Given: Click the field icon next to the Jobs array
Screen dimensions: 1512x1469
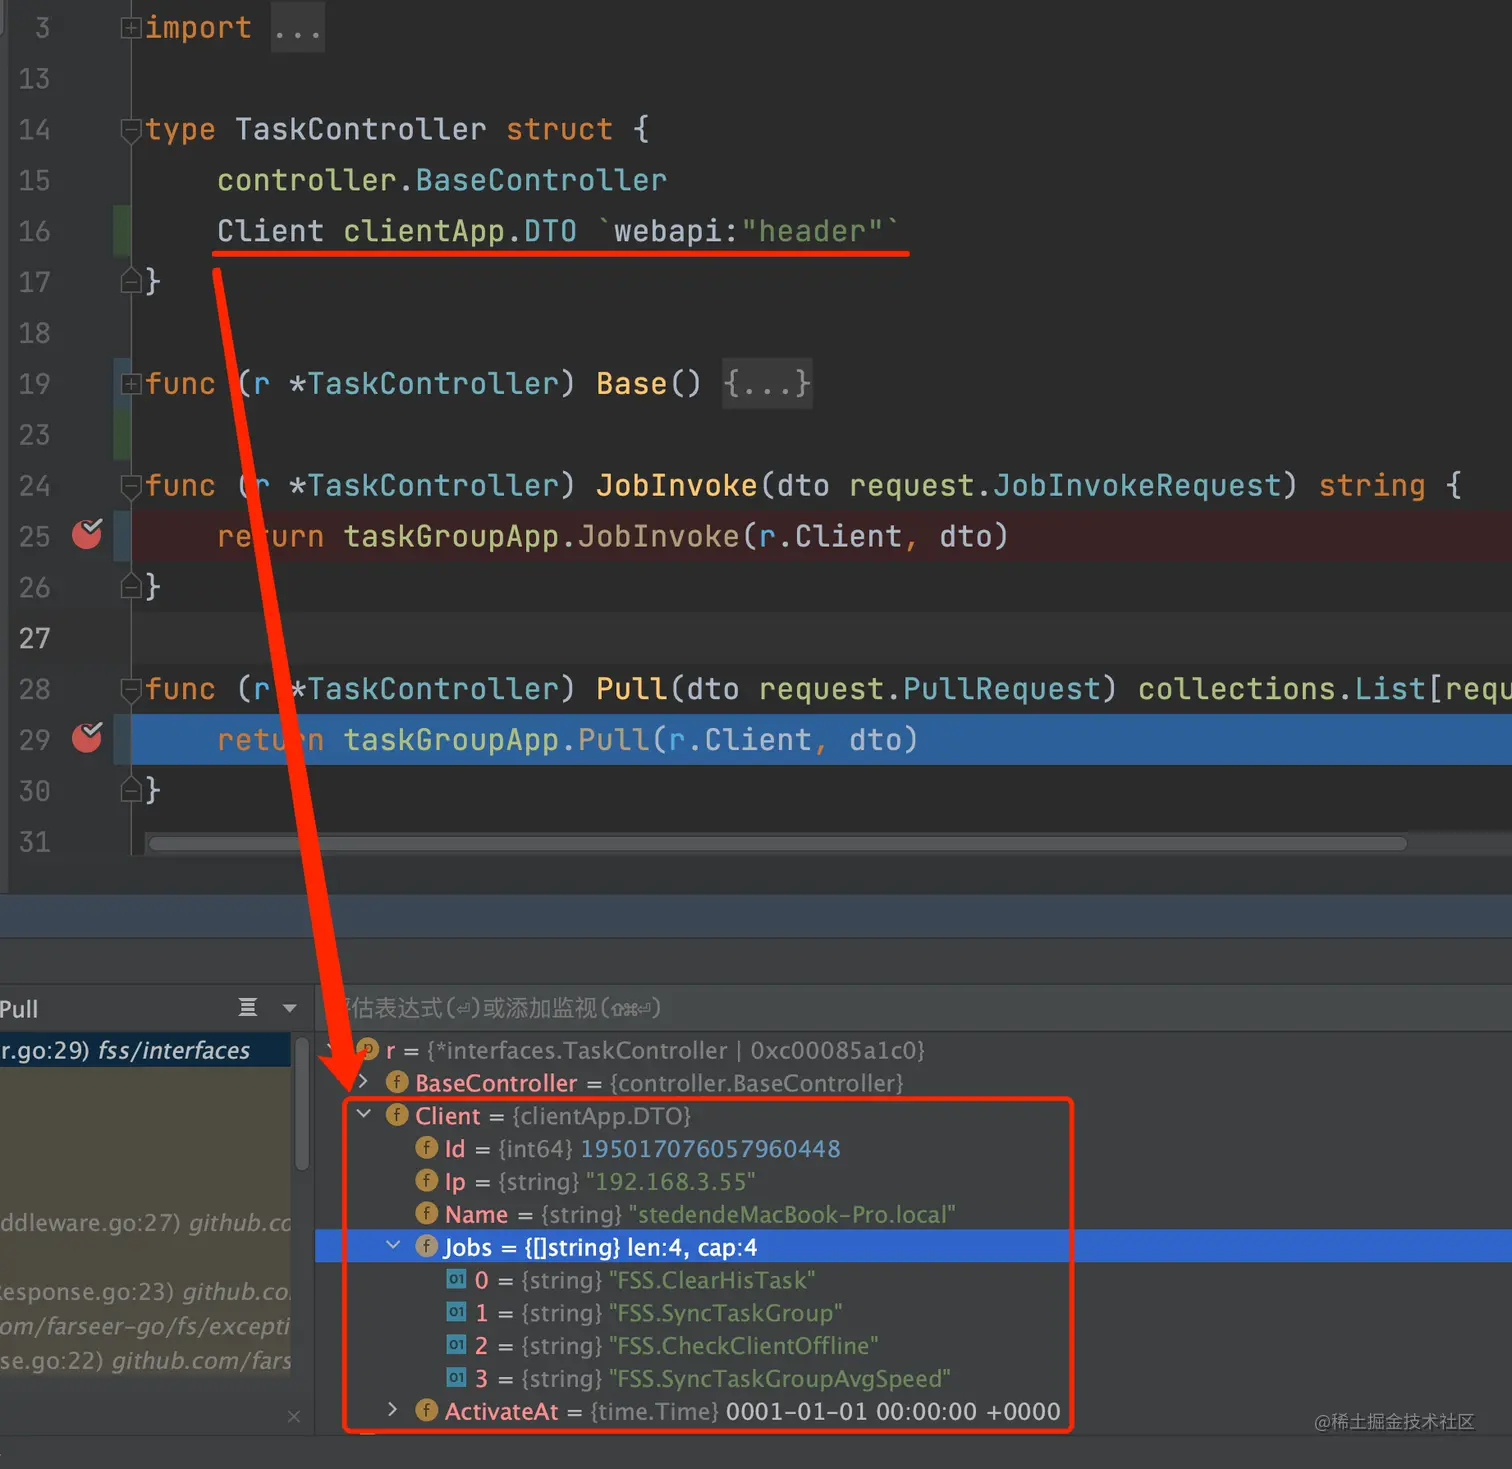Looking at the screenshot, I should [427, 1247].
